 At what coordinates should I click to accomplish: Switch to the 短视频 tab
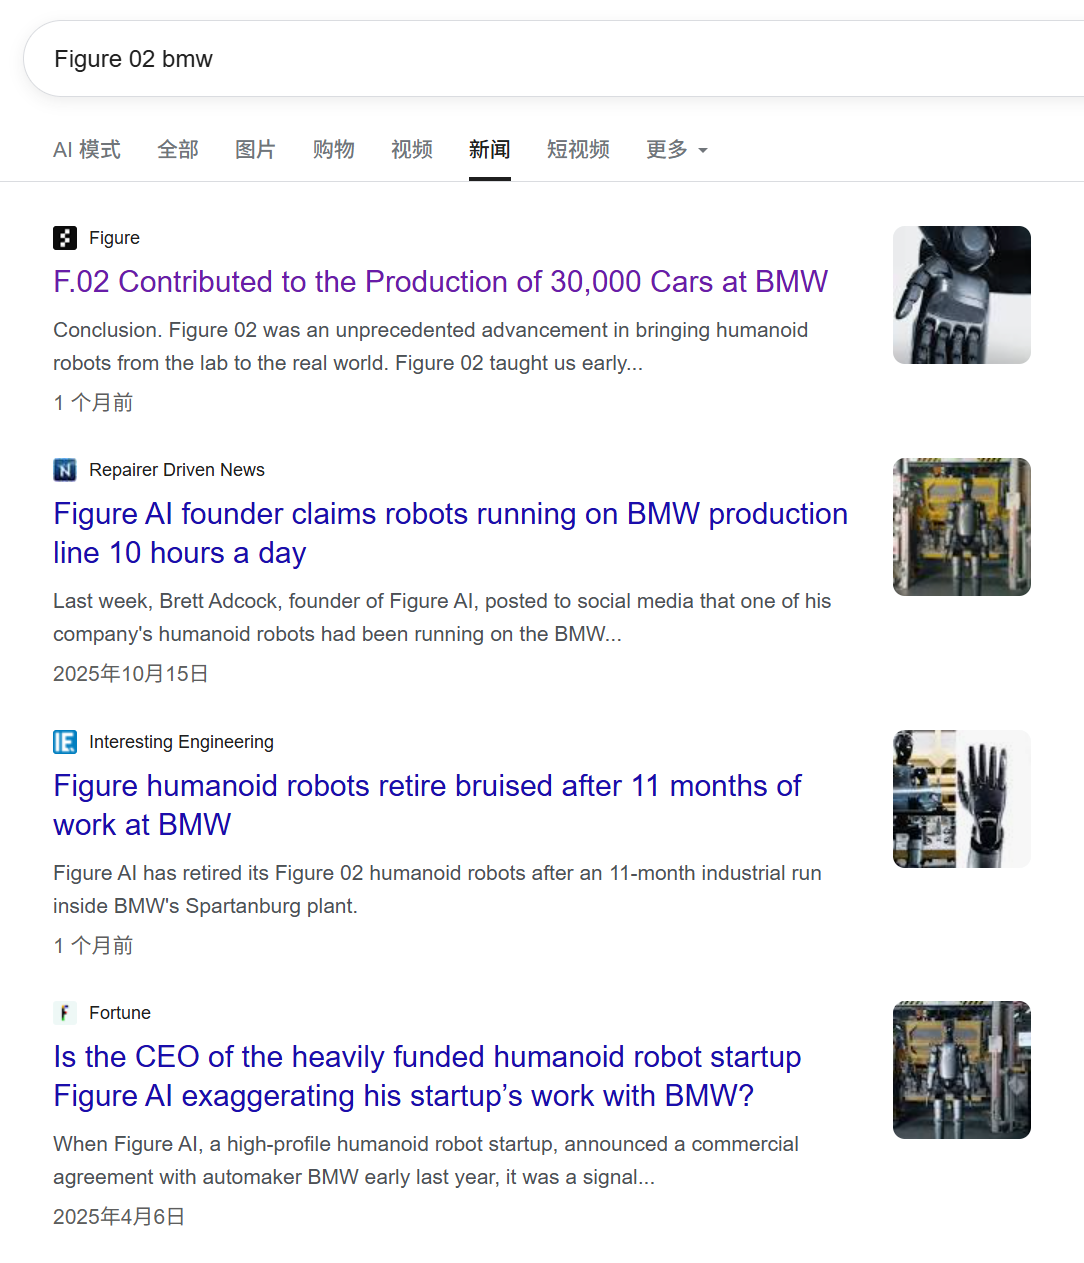(578, 150)
